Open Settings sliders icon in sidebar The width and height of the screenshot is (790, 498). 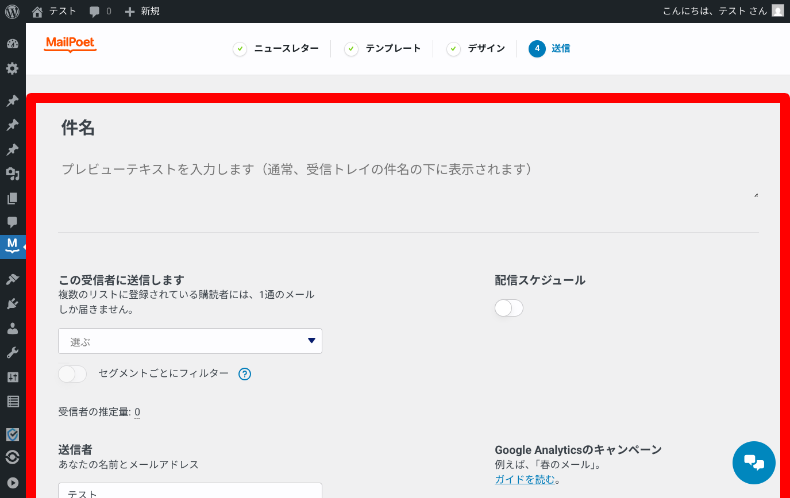(x=13, y=377)
